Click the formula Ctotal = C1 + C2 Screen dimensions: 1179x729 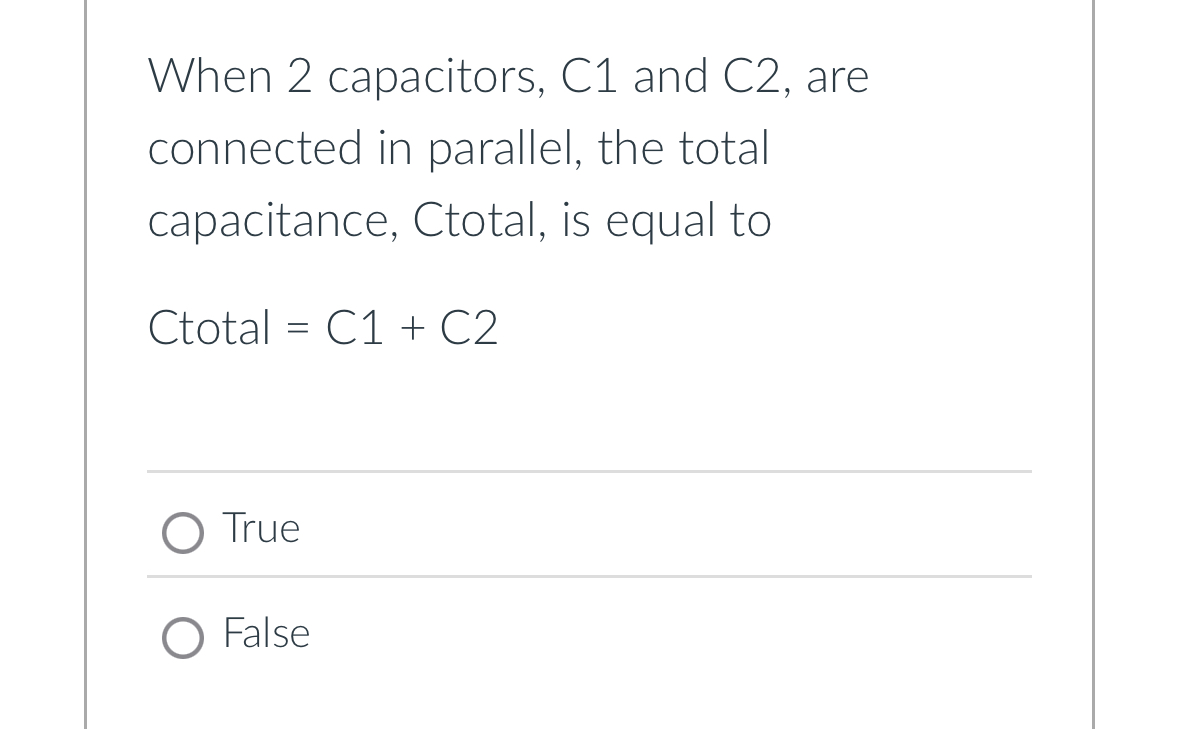(x=323, y=327)
